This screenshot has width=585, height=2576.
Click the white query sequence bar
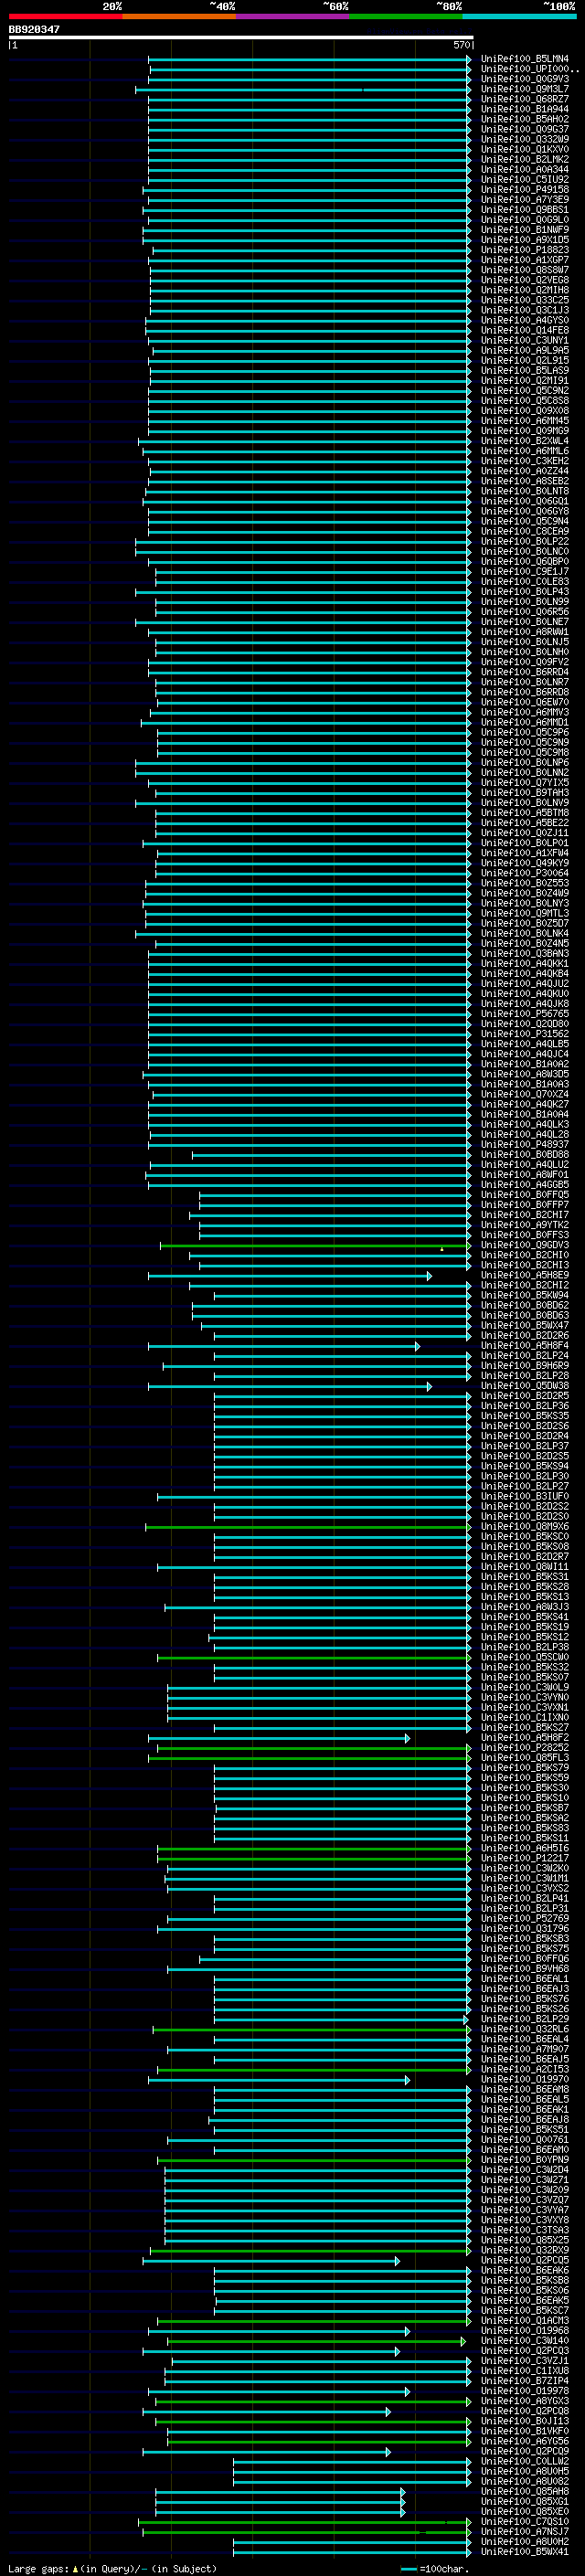241,37
